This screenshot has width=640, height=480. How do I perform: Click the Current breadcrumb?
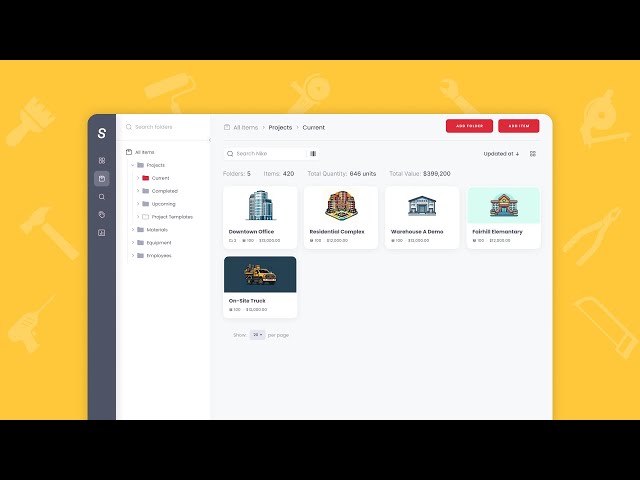click(314, 127)
